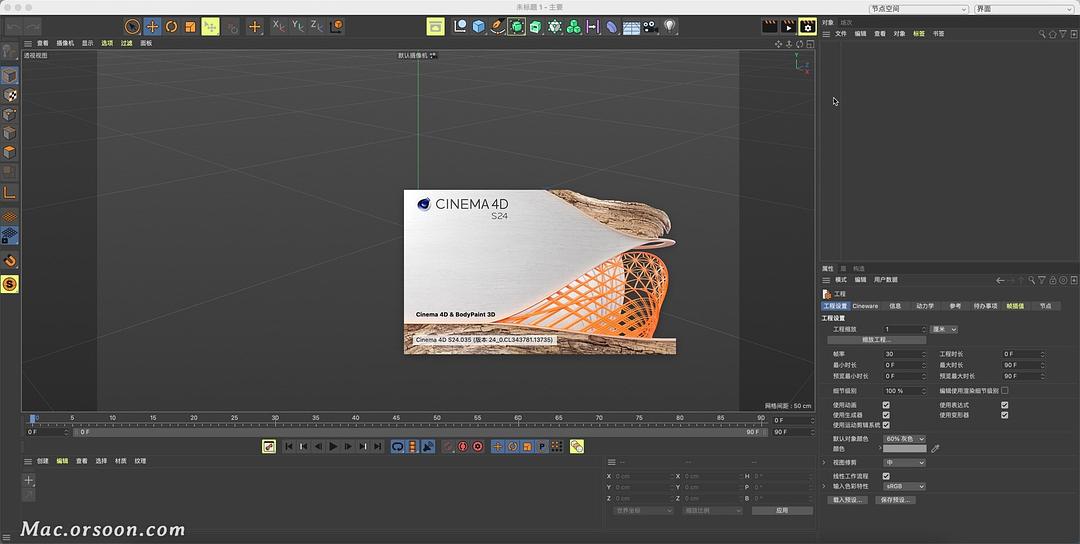Go to the end of the timeline

tap(378, 447)
